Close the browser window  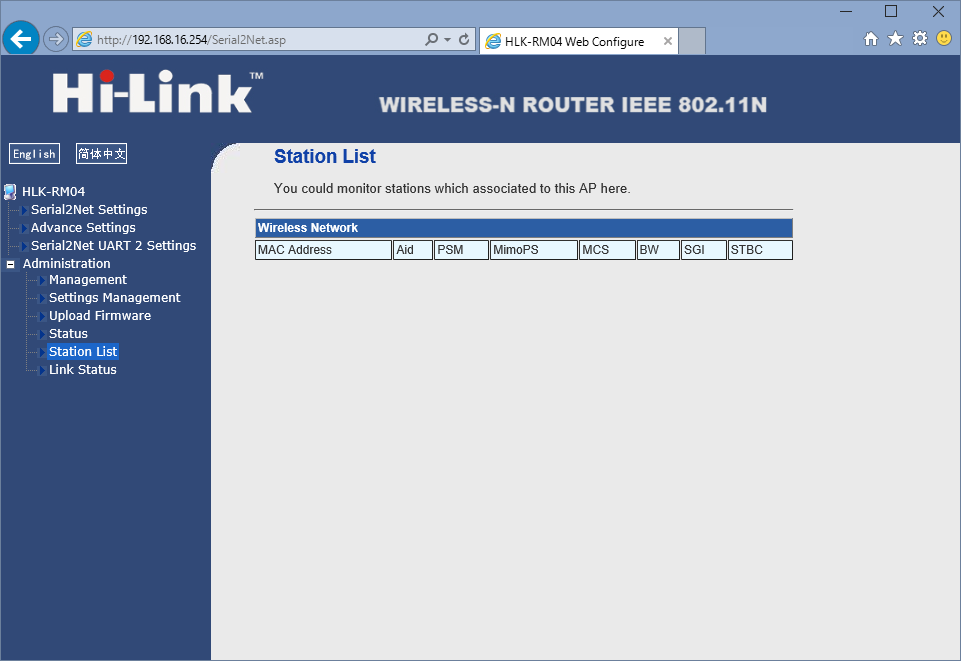point(938,11)
